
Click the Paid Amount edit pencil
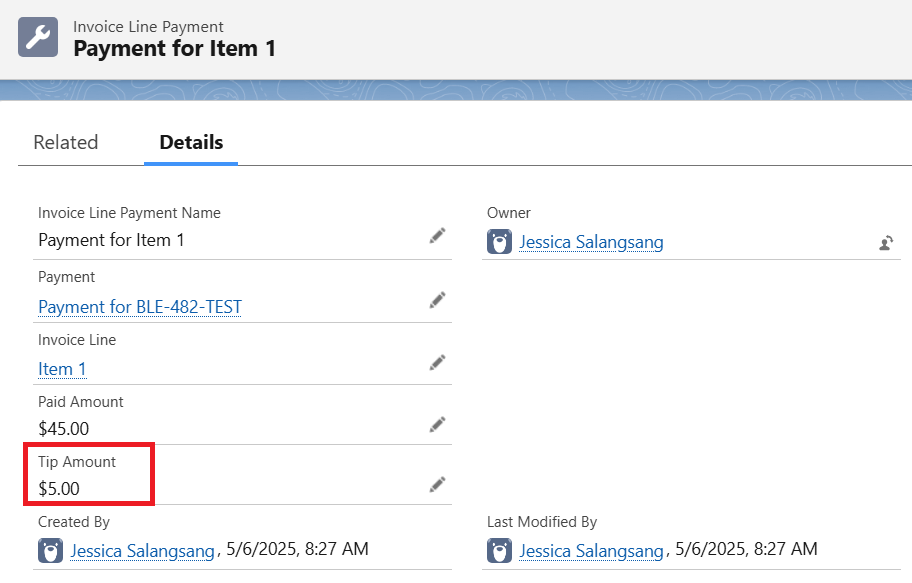[437, 424]
